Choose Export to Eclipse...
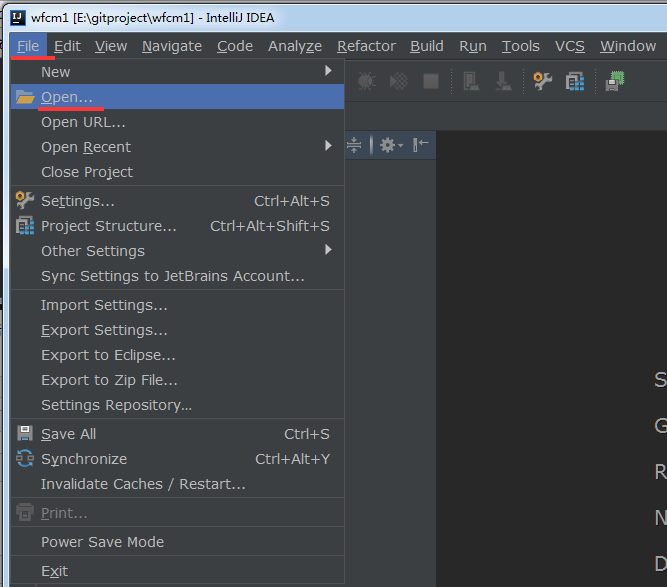Viewport: 667px width, 587px height. pos(177,355)
